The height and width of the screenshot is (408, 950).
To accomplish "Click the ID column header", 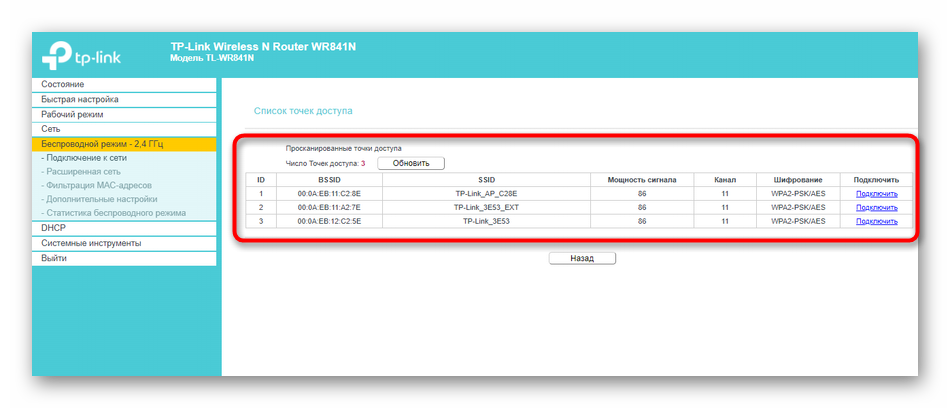I will coord(261,180).
